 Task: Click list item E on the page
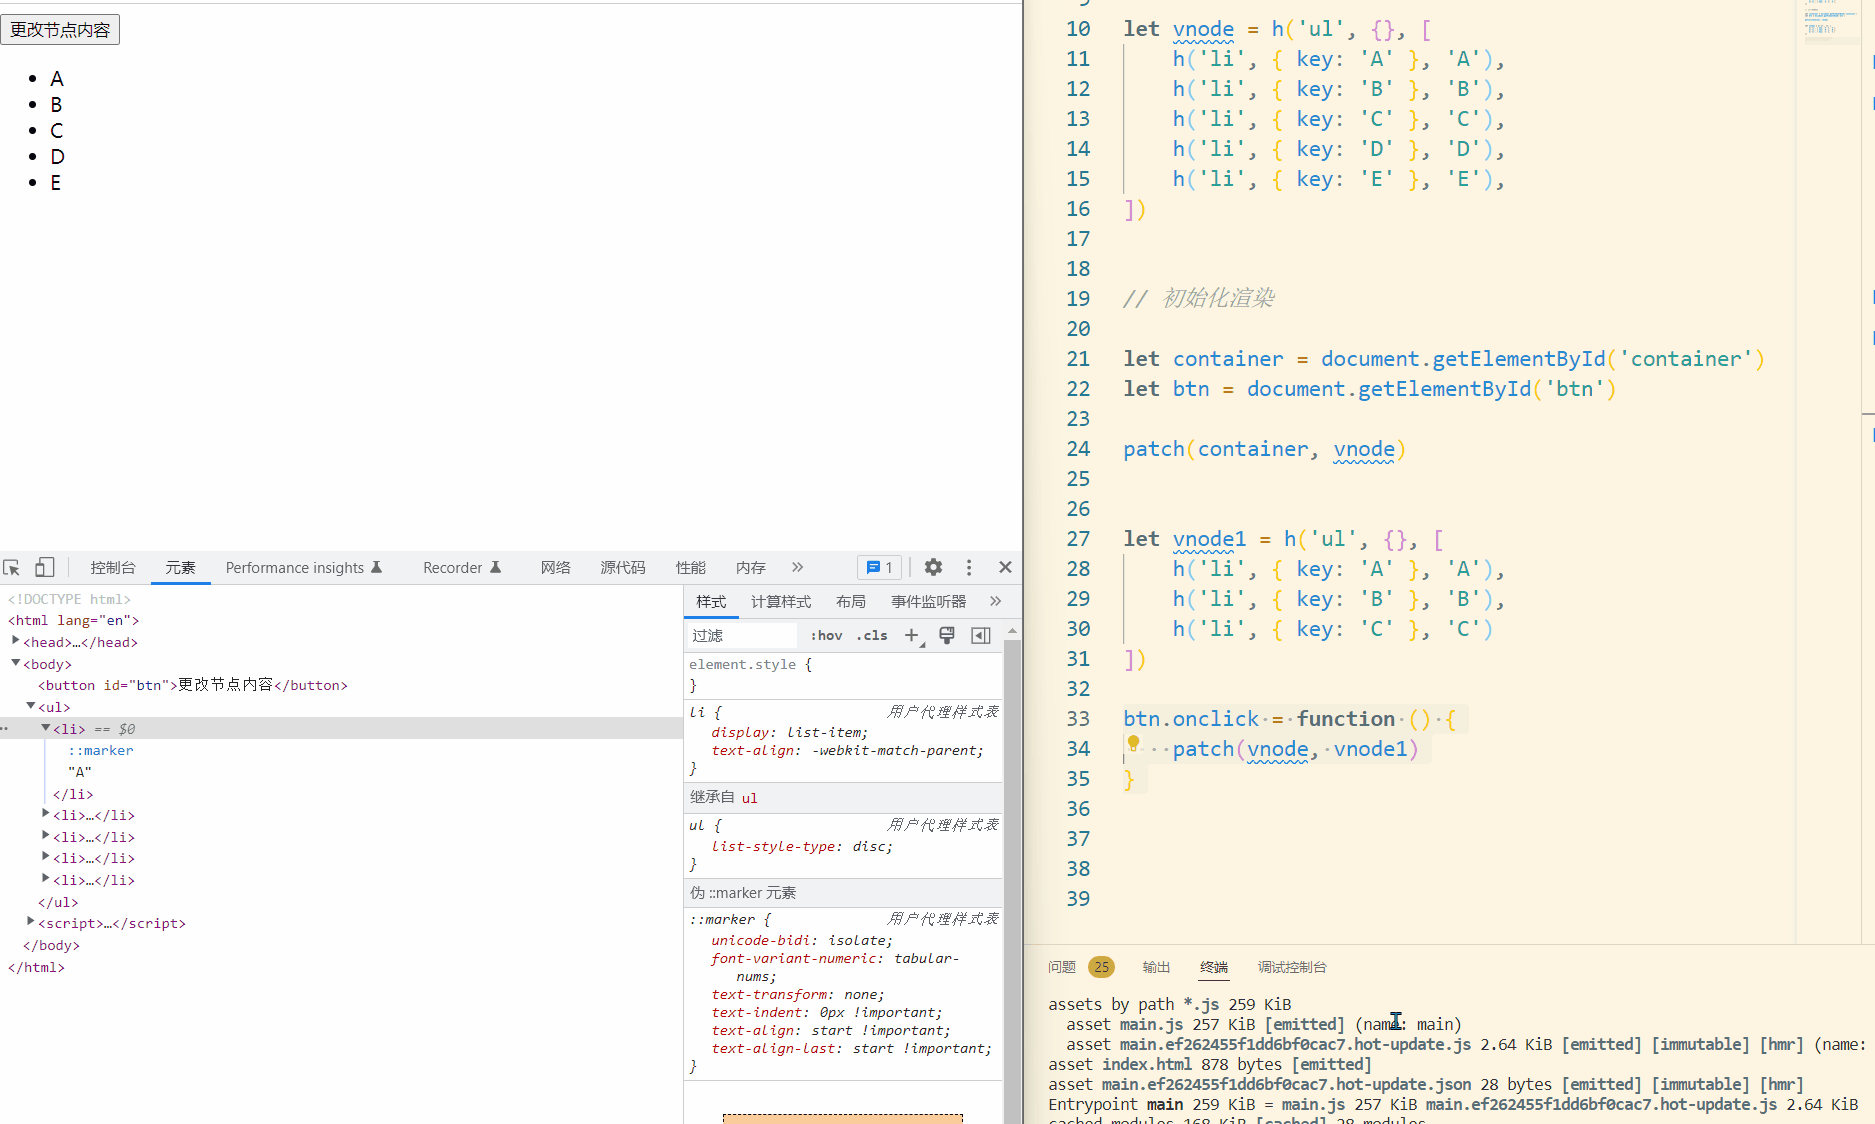(x=56, y=183)
